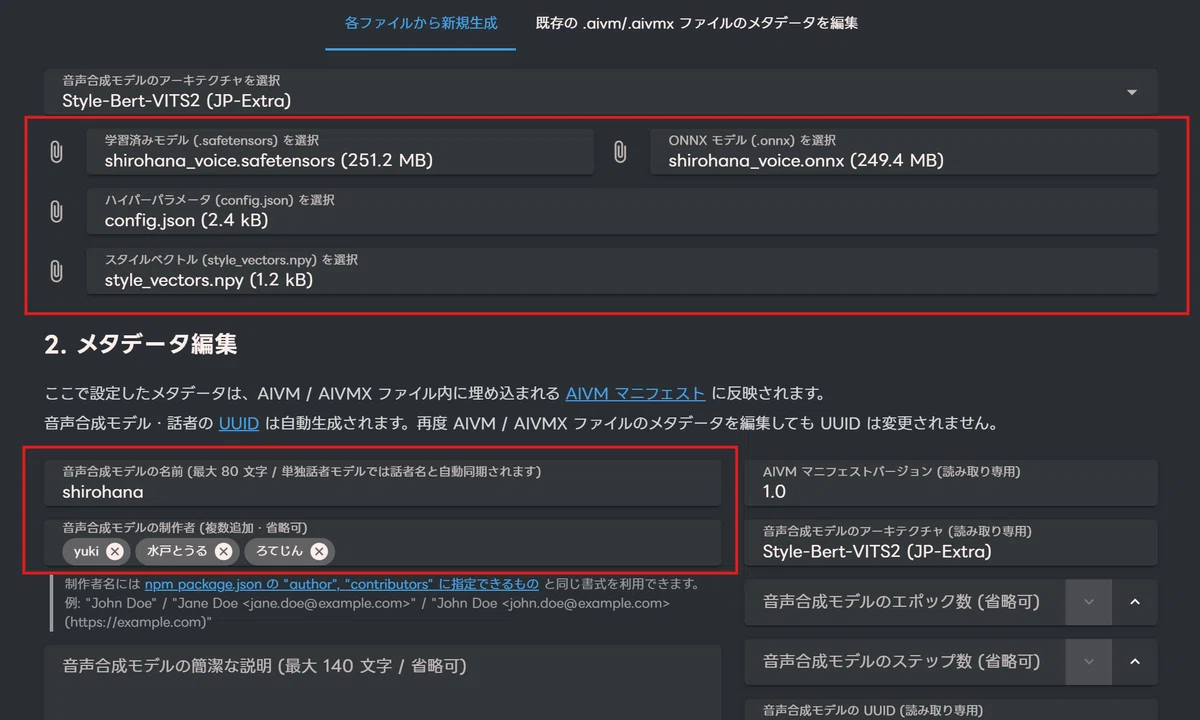The image size is (1200, 720).
Task: Click paperclip icon beside ONNX model field
Action: pos(620,152)
